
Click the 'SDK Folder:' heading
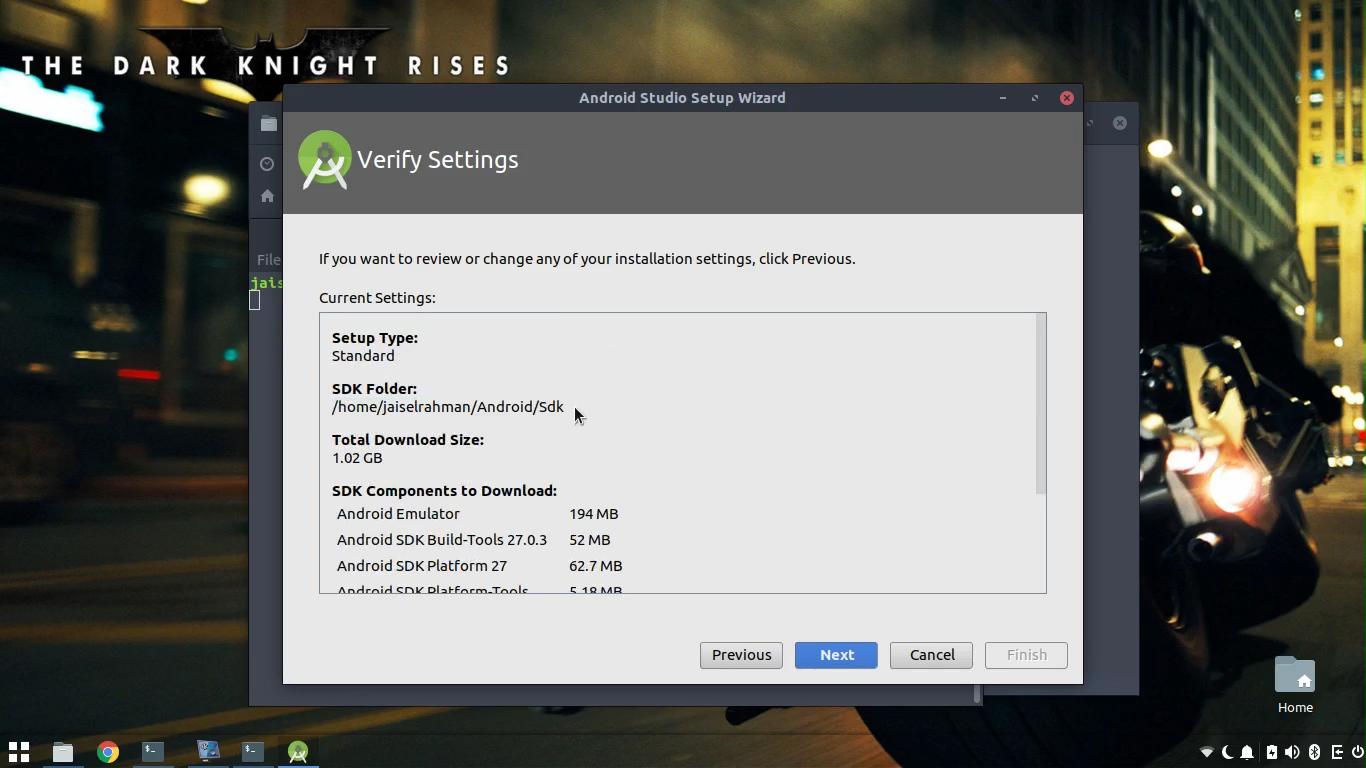point(374,389)
